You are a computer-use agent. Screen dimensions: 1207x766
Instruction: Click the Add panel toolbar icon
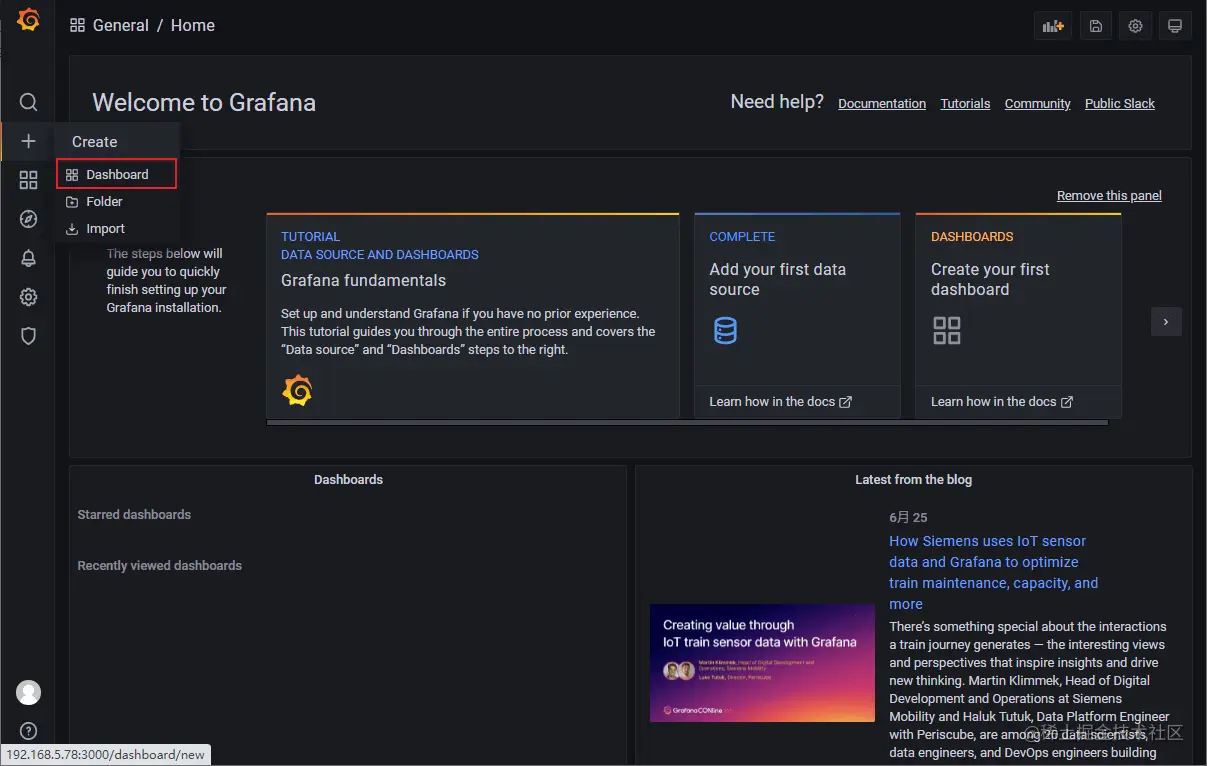(x=1052, y=26)
